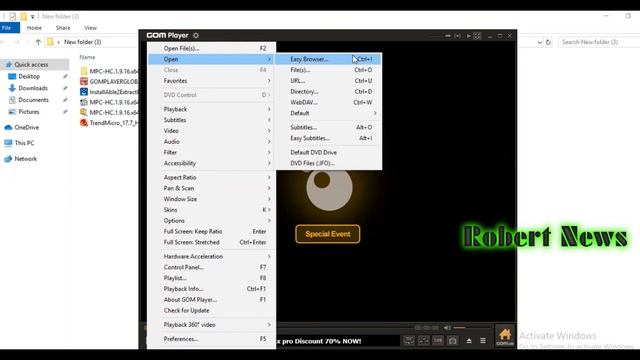Viewport: 640px width, 360px height.
Task: Expand the Skins submenu
Action: pos(212,210)
